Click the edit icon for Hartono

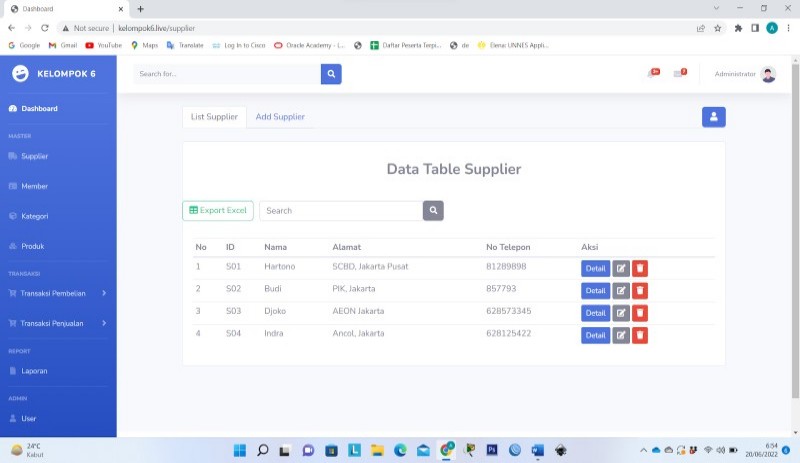click(x=621, y=268)
